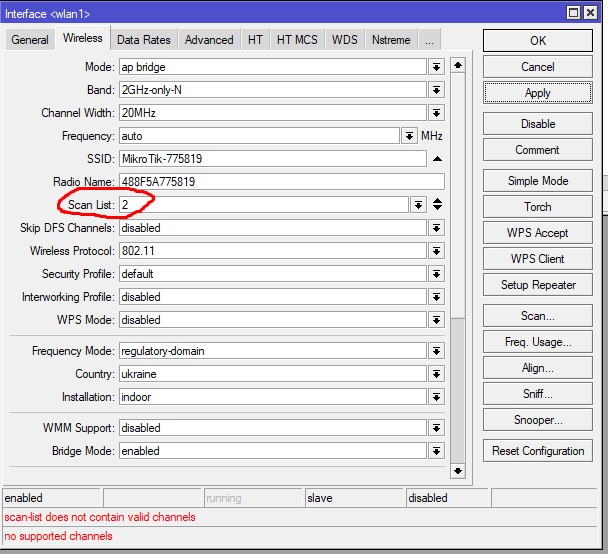The width and height of the screenshot is (608, 554).
Task: Switch to the General tab
Action: point(30,40)
